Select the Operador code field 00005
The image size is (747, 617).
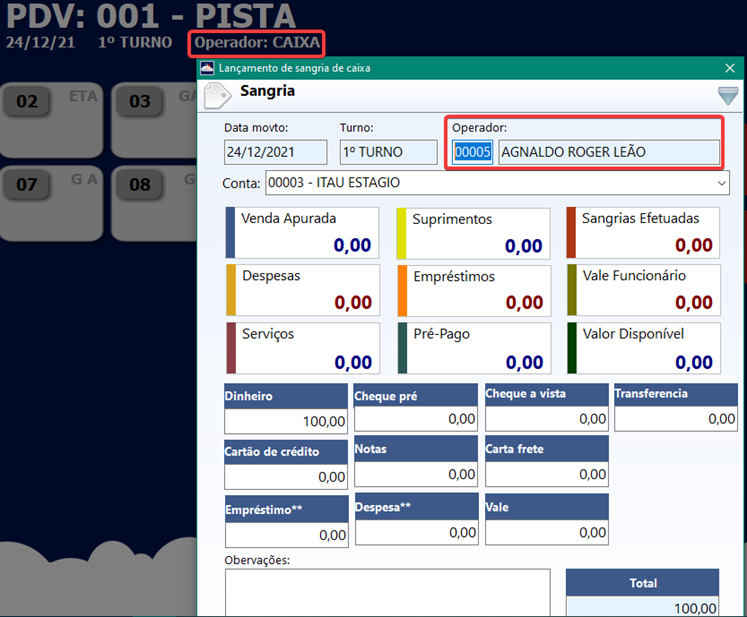(x=472, y=152)
